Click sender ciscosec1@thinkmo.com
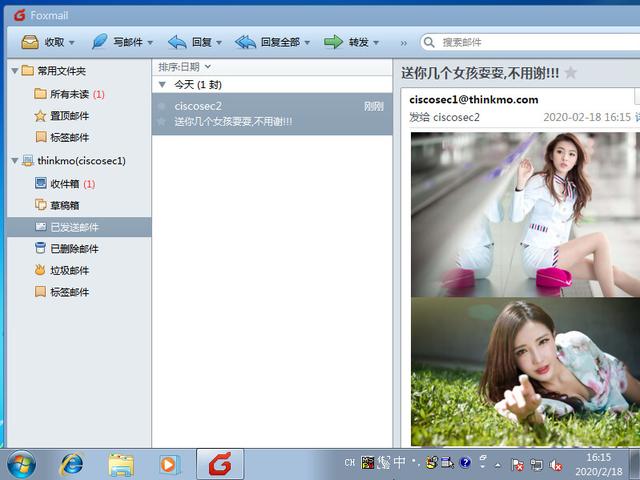The height and width of the screenshot is (480, 640). coord(473,100)
